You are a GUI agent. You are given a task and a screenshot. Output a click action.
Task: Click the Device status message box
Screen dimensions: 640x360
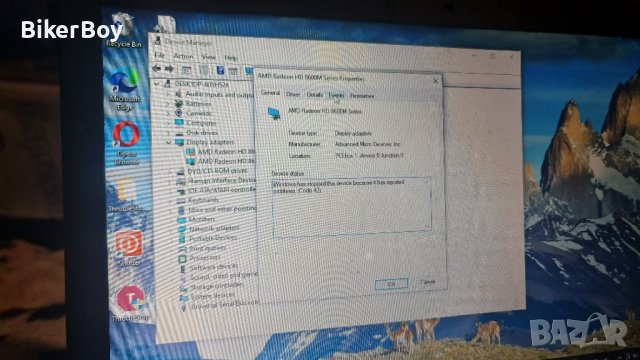pyautogui.click(x=351, y=207)
